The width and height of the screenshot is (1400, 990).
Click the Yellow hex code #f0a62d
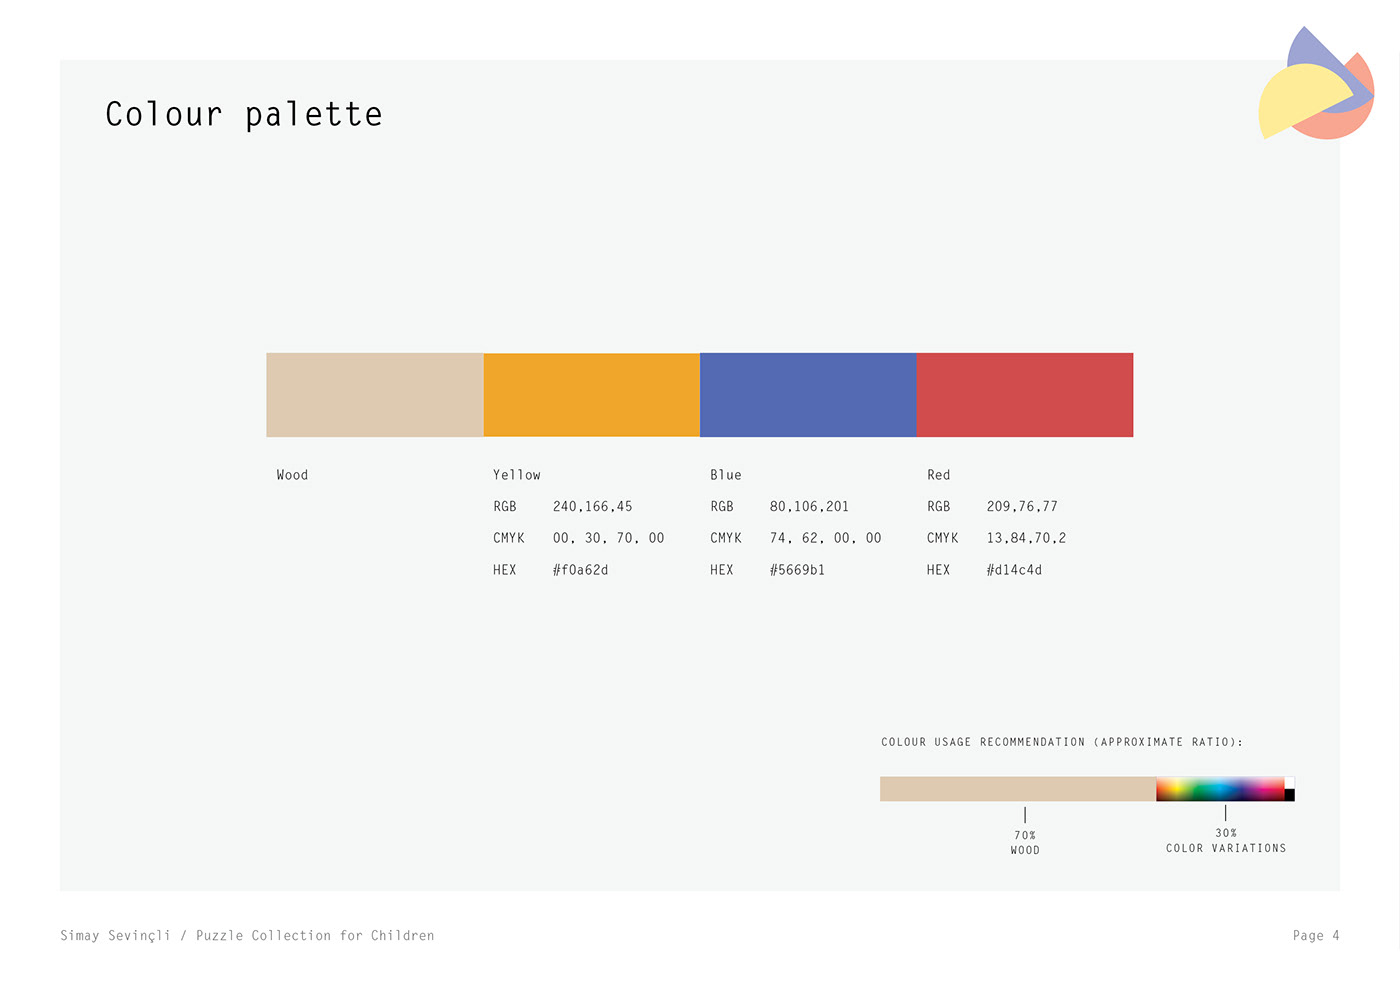(x=580, y=570)
